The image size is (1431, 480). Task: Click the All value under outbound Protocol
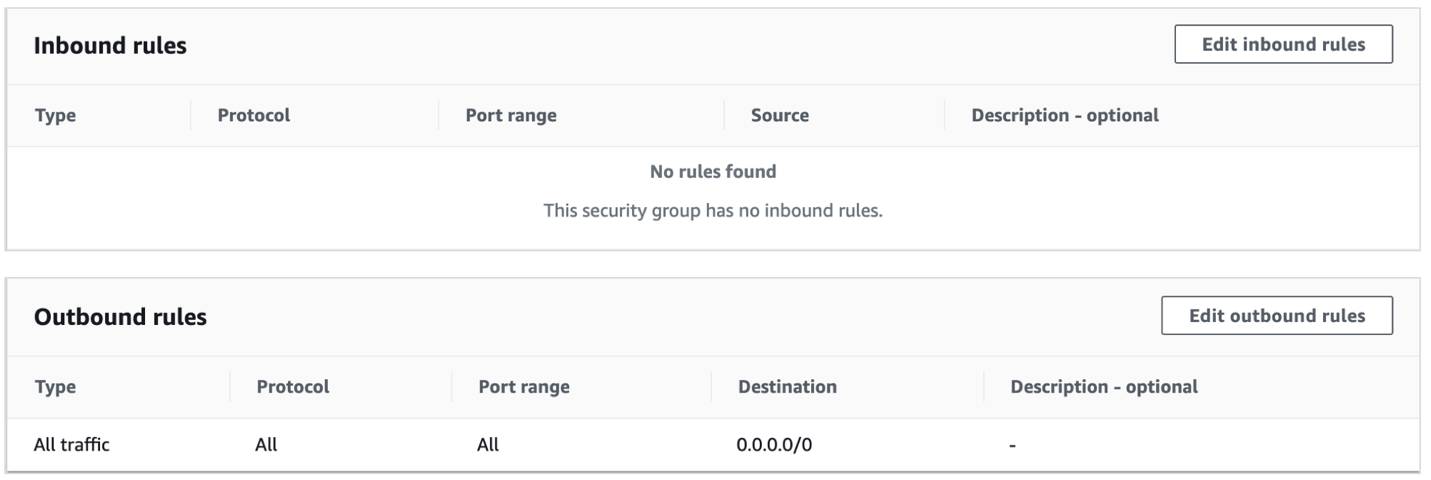click(x=266, y=445)
